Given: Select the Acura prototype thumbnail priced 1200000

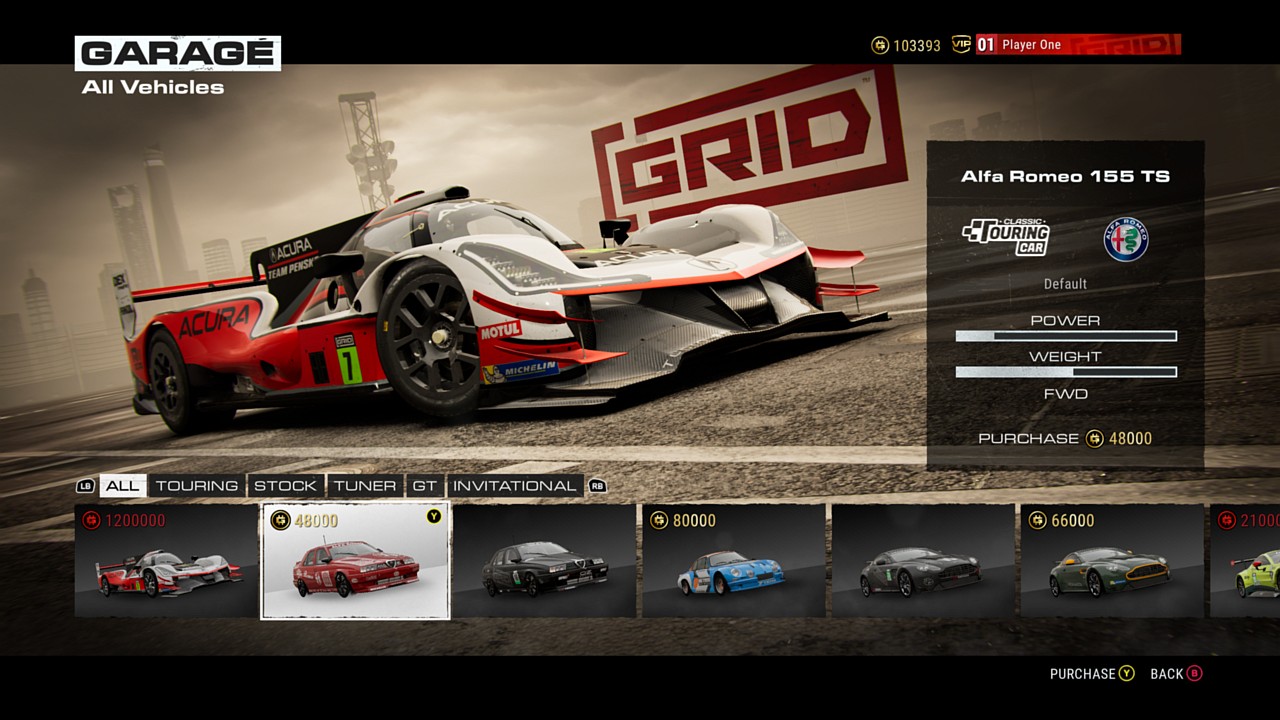Looking at the screenshot, I should click(167, 561).
